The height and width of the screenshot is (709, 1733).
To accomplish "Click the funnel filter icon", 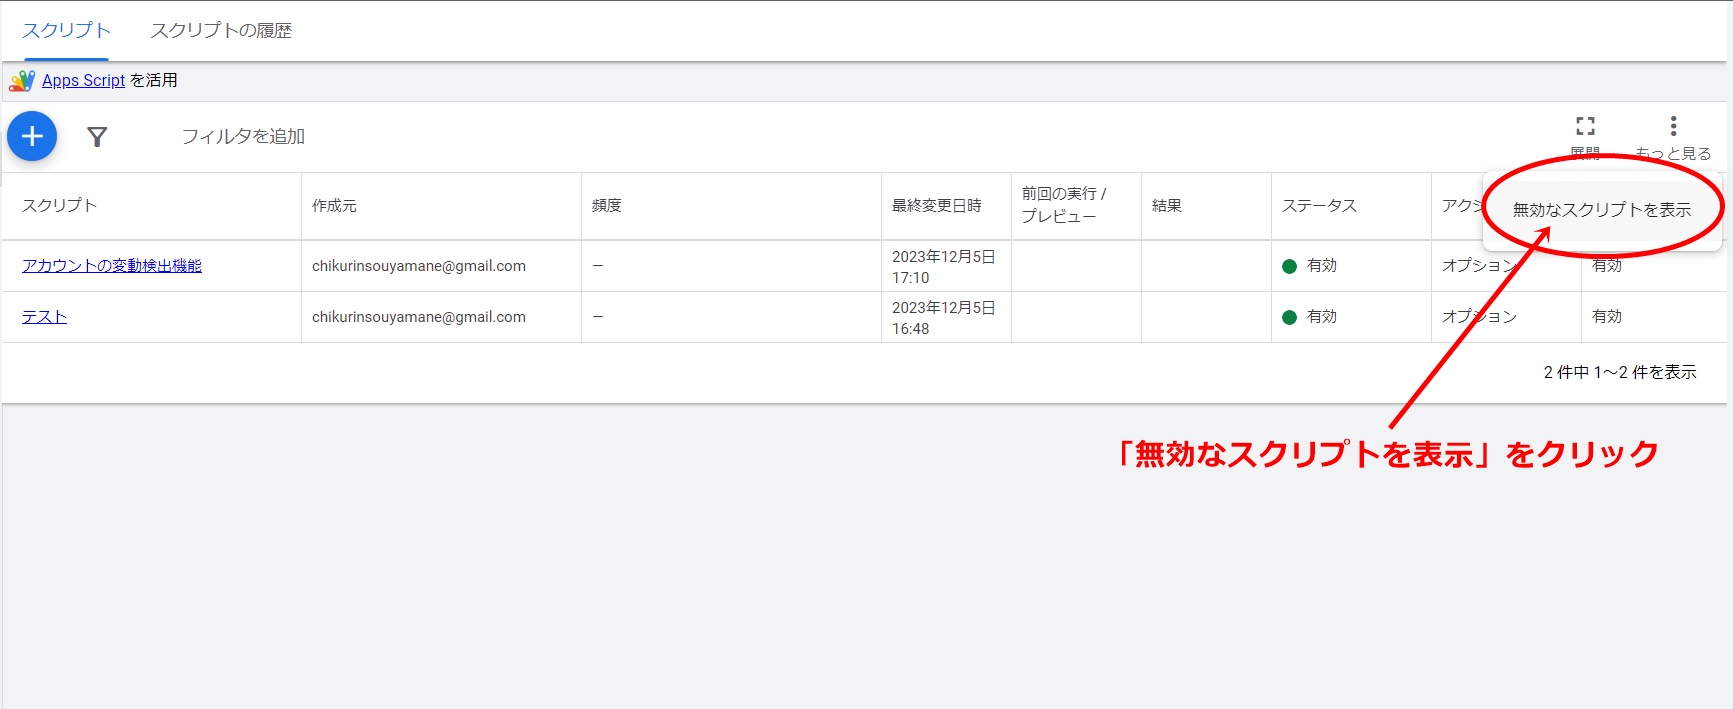I will 97,137.
